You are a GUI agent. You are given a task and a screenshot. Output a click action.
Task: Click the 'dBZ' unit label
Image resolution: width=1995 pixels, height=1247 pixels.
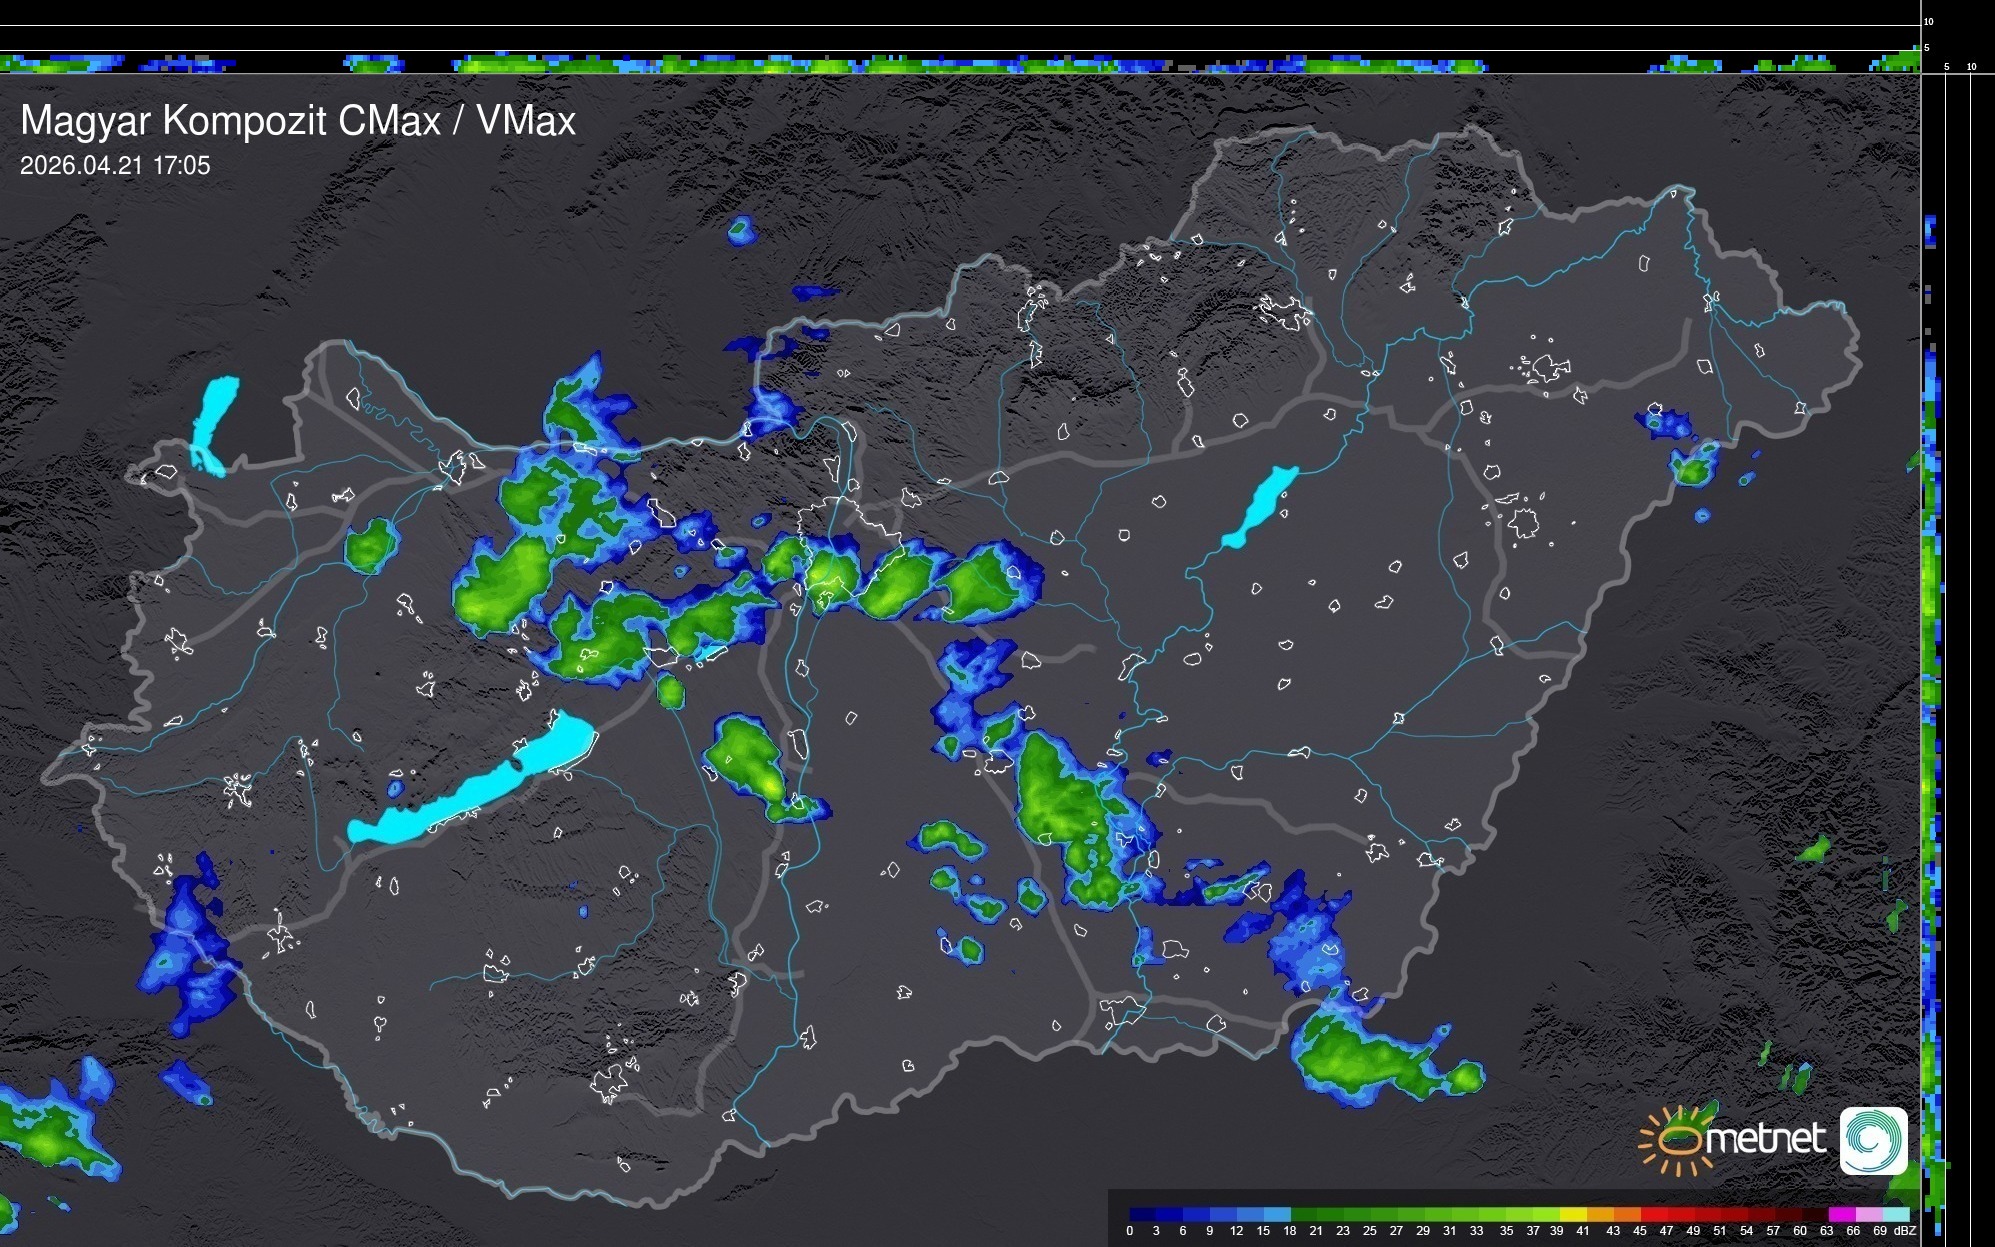point(1904,1231)
